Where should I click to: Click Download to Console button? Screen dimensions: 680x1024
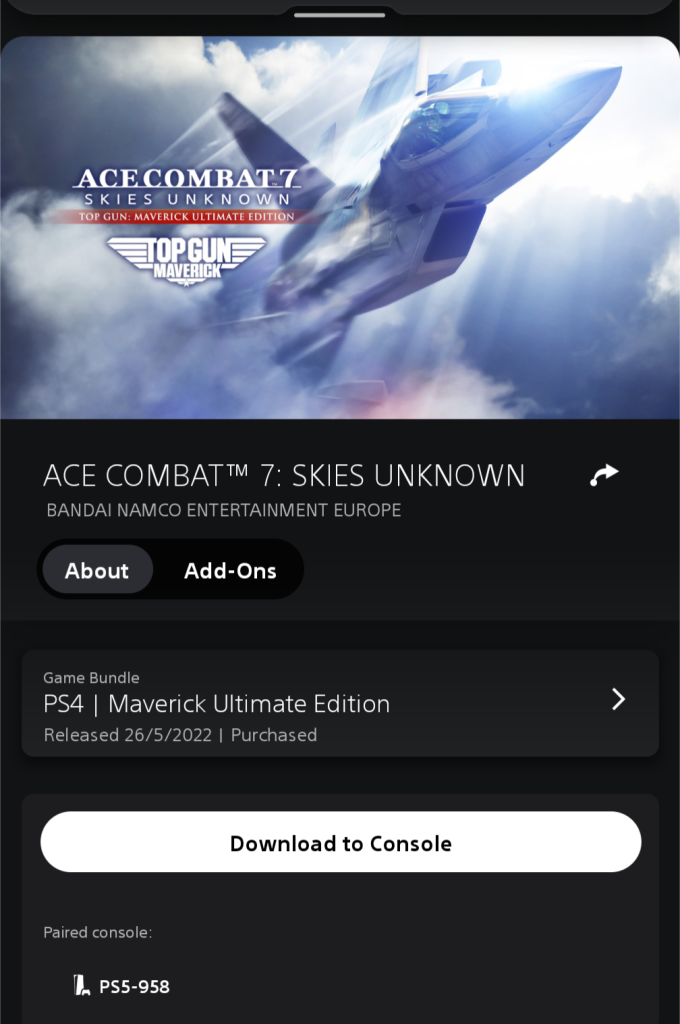tap(340, 842)
